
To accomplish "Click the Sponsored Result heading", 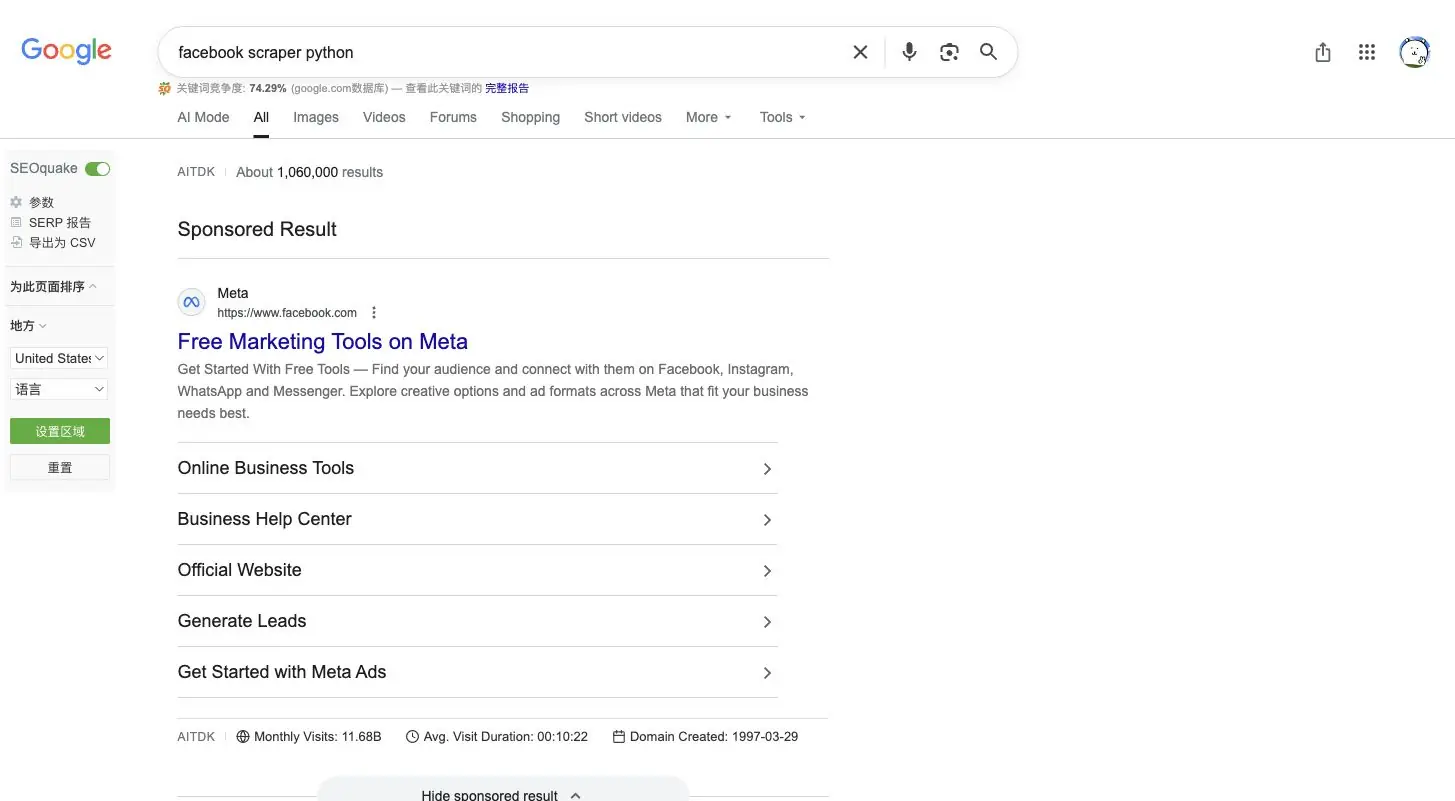I will coord(257,229).
